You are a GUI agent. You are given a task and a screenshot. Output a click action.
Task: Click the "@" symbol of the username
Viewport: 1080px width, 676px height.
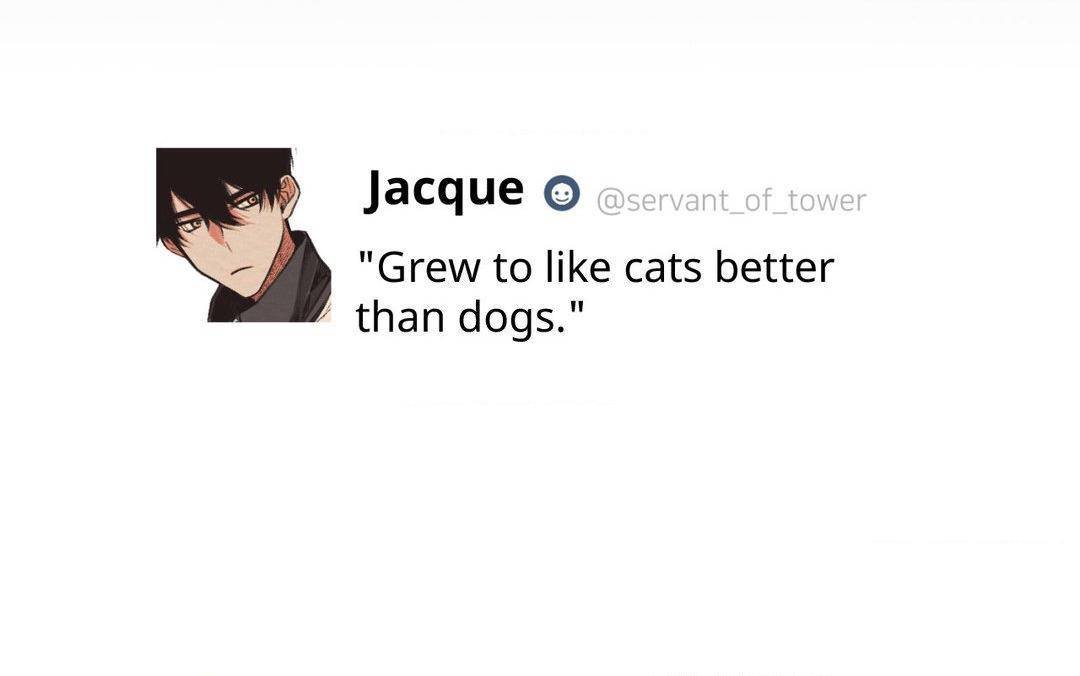(x=610, y=201)
